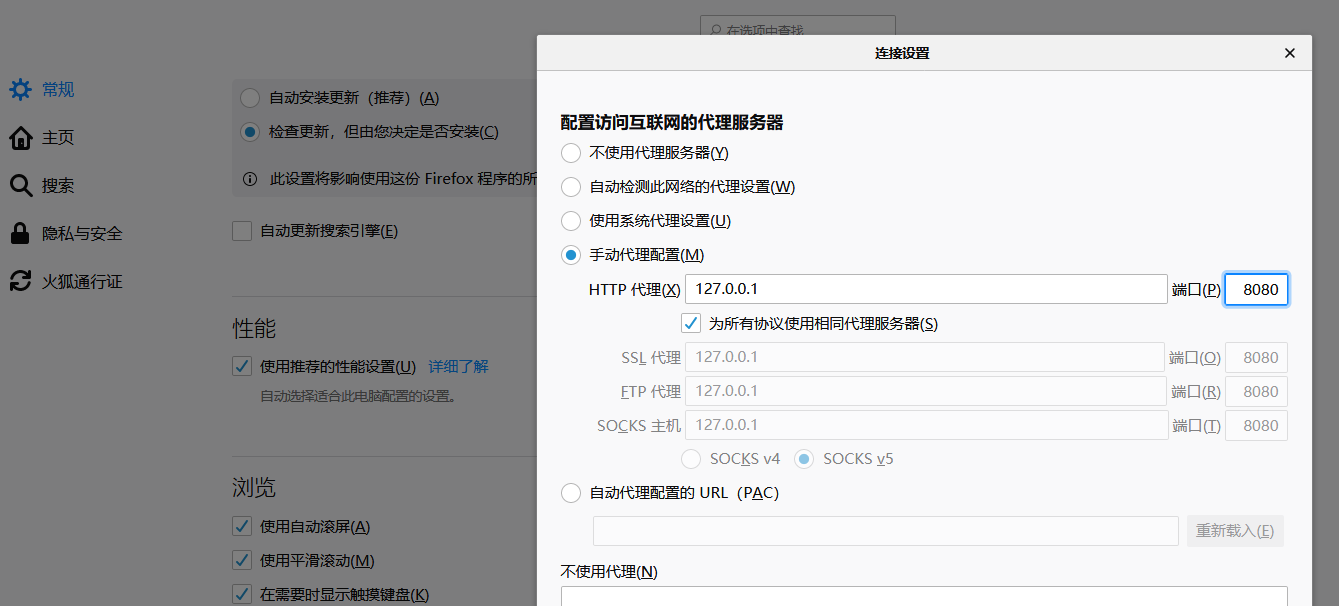The height and width of the screenshot is (606, 1339).
Task: Click the 浏览 section heading
Action: [x=254, y=488]
